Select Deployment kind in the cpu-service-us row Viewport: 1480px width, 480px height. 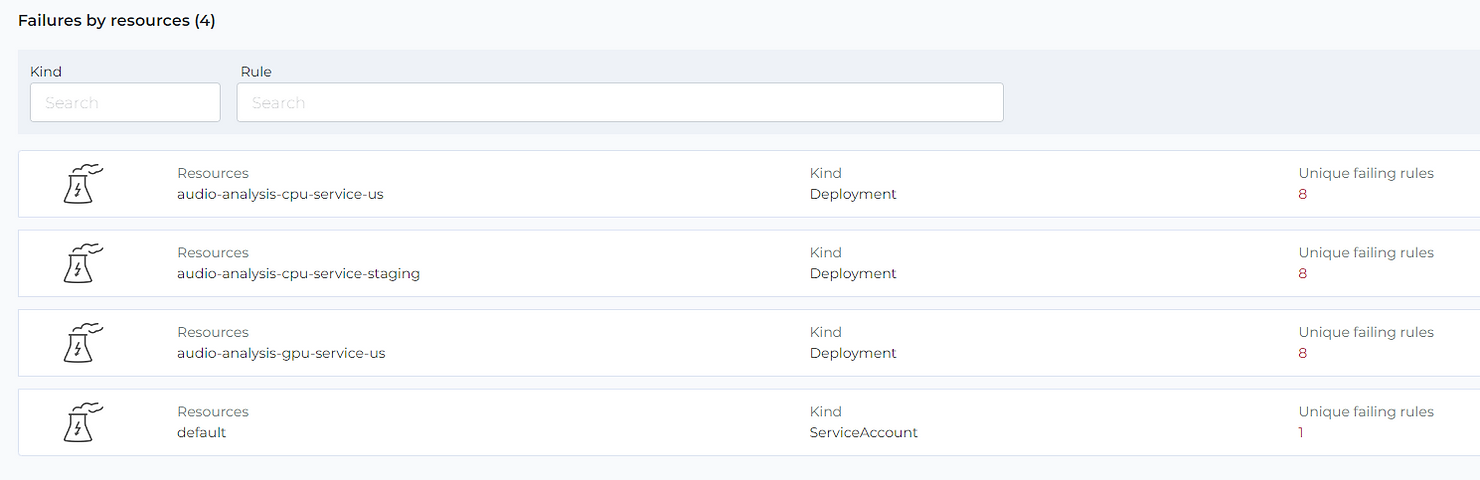pyautogui.click(x=853, y=194)
